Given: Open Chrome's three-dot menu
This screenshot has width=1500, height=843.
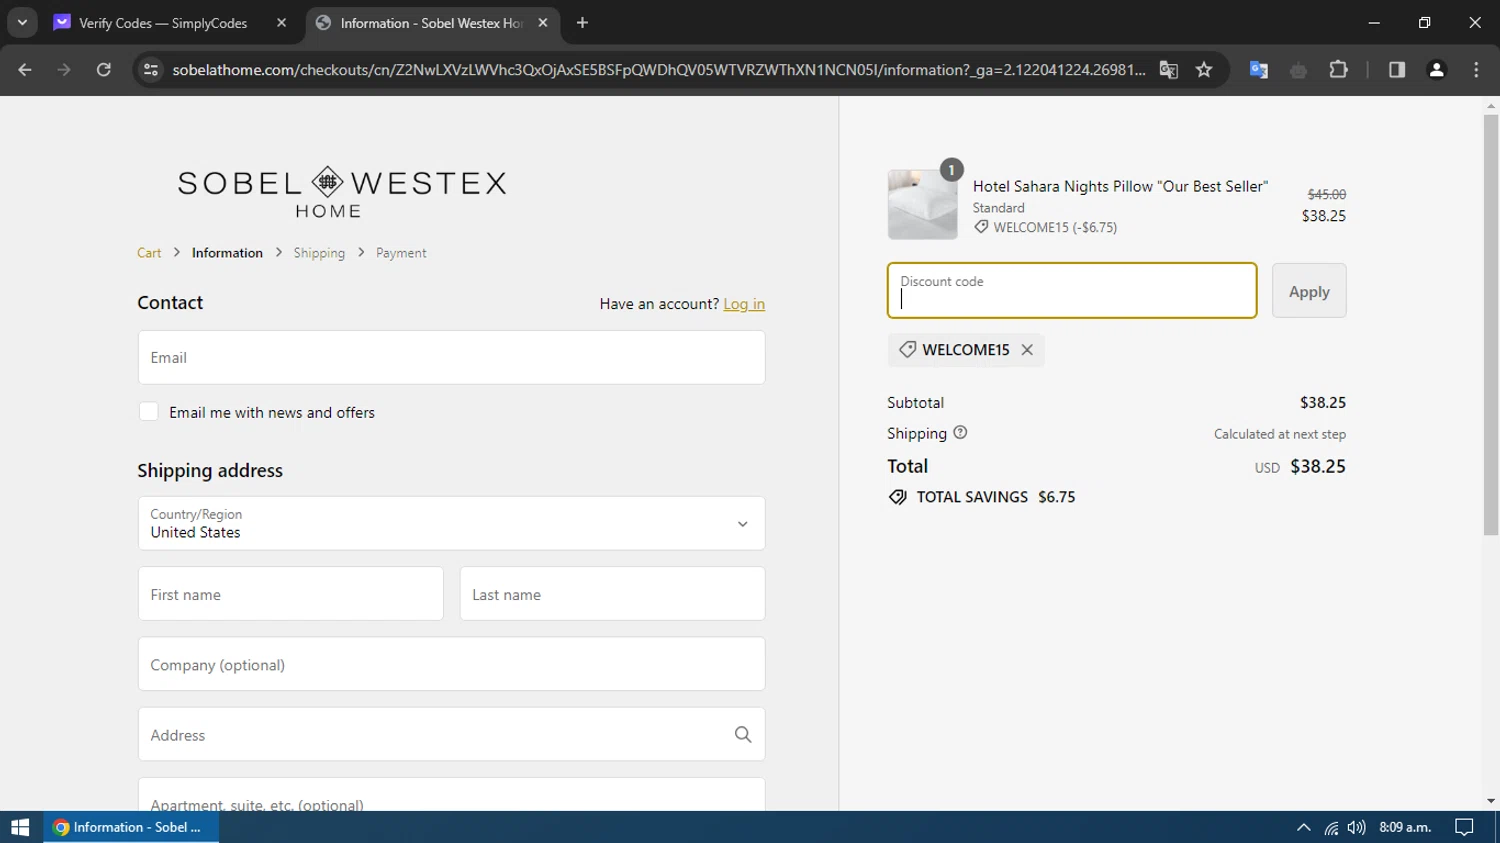Looking at the screenshot, I should pyautogui.click(x=1476, y=70).
